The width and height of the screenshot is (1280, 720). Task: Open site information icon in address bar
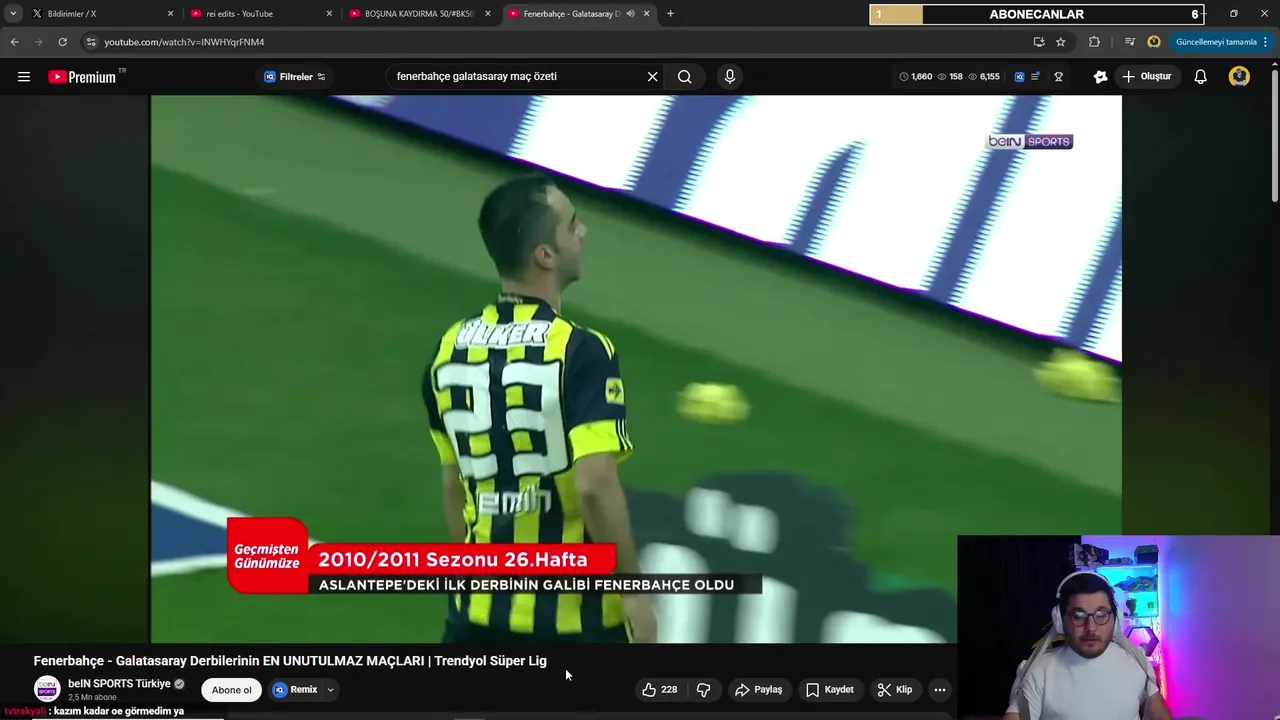91,42
